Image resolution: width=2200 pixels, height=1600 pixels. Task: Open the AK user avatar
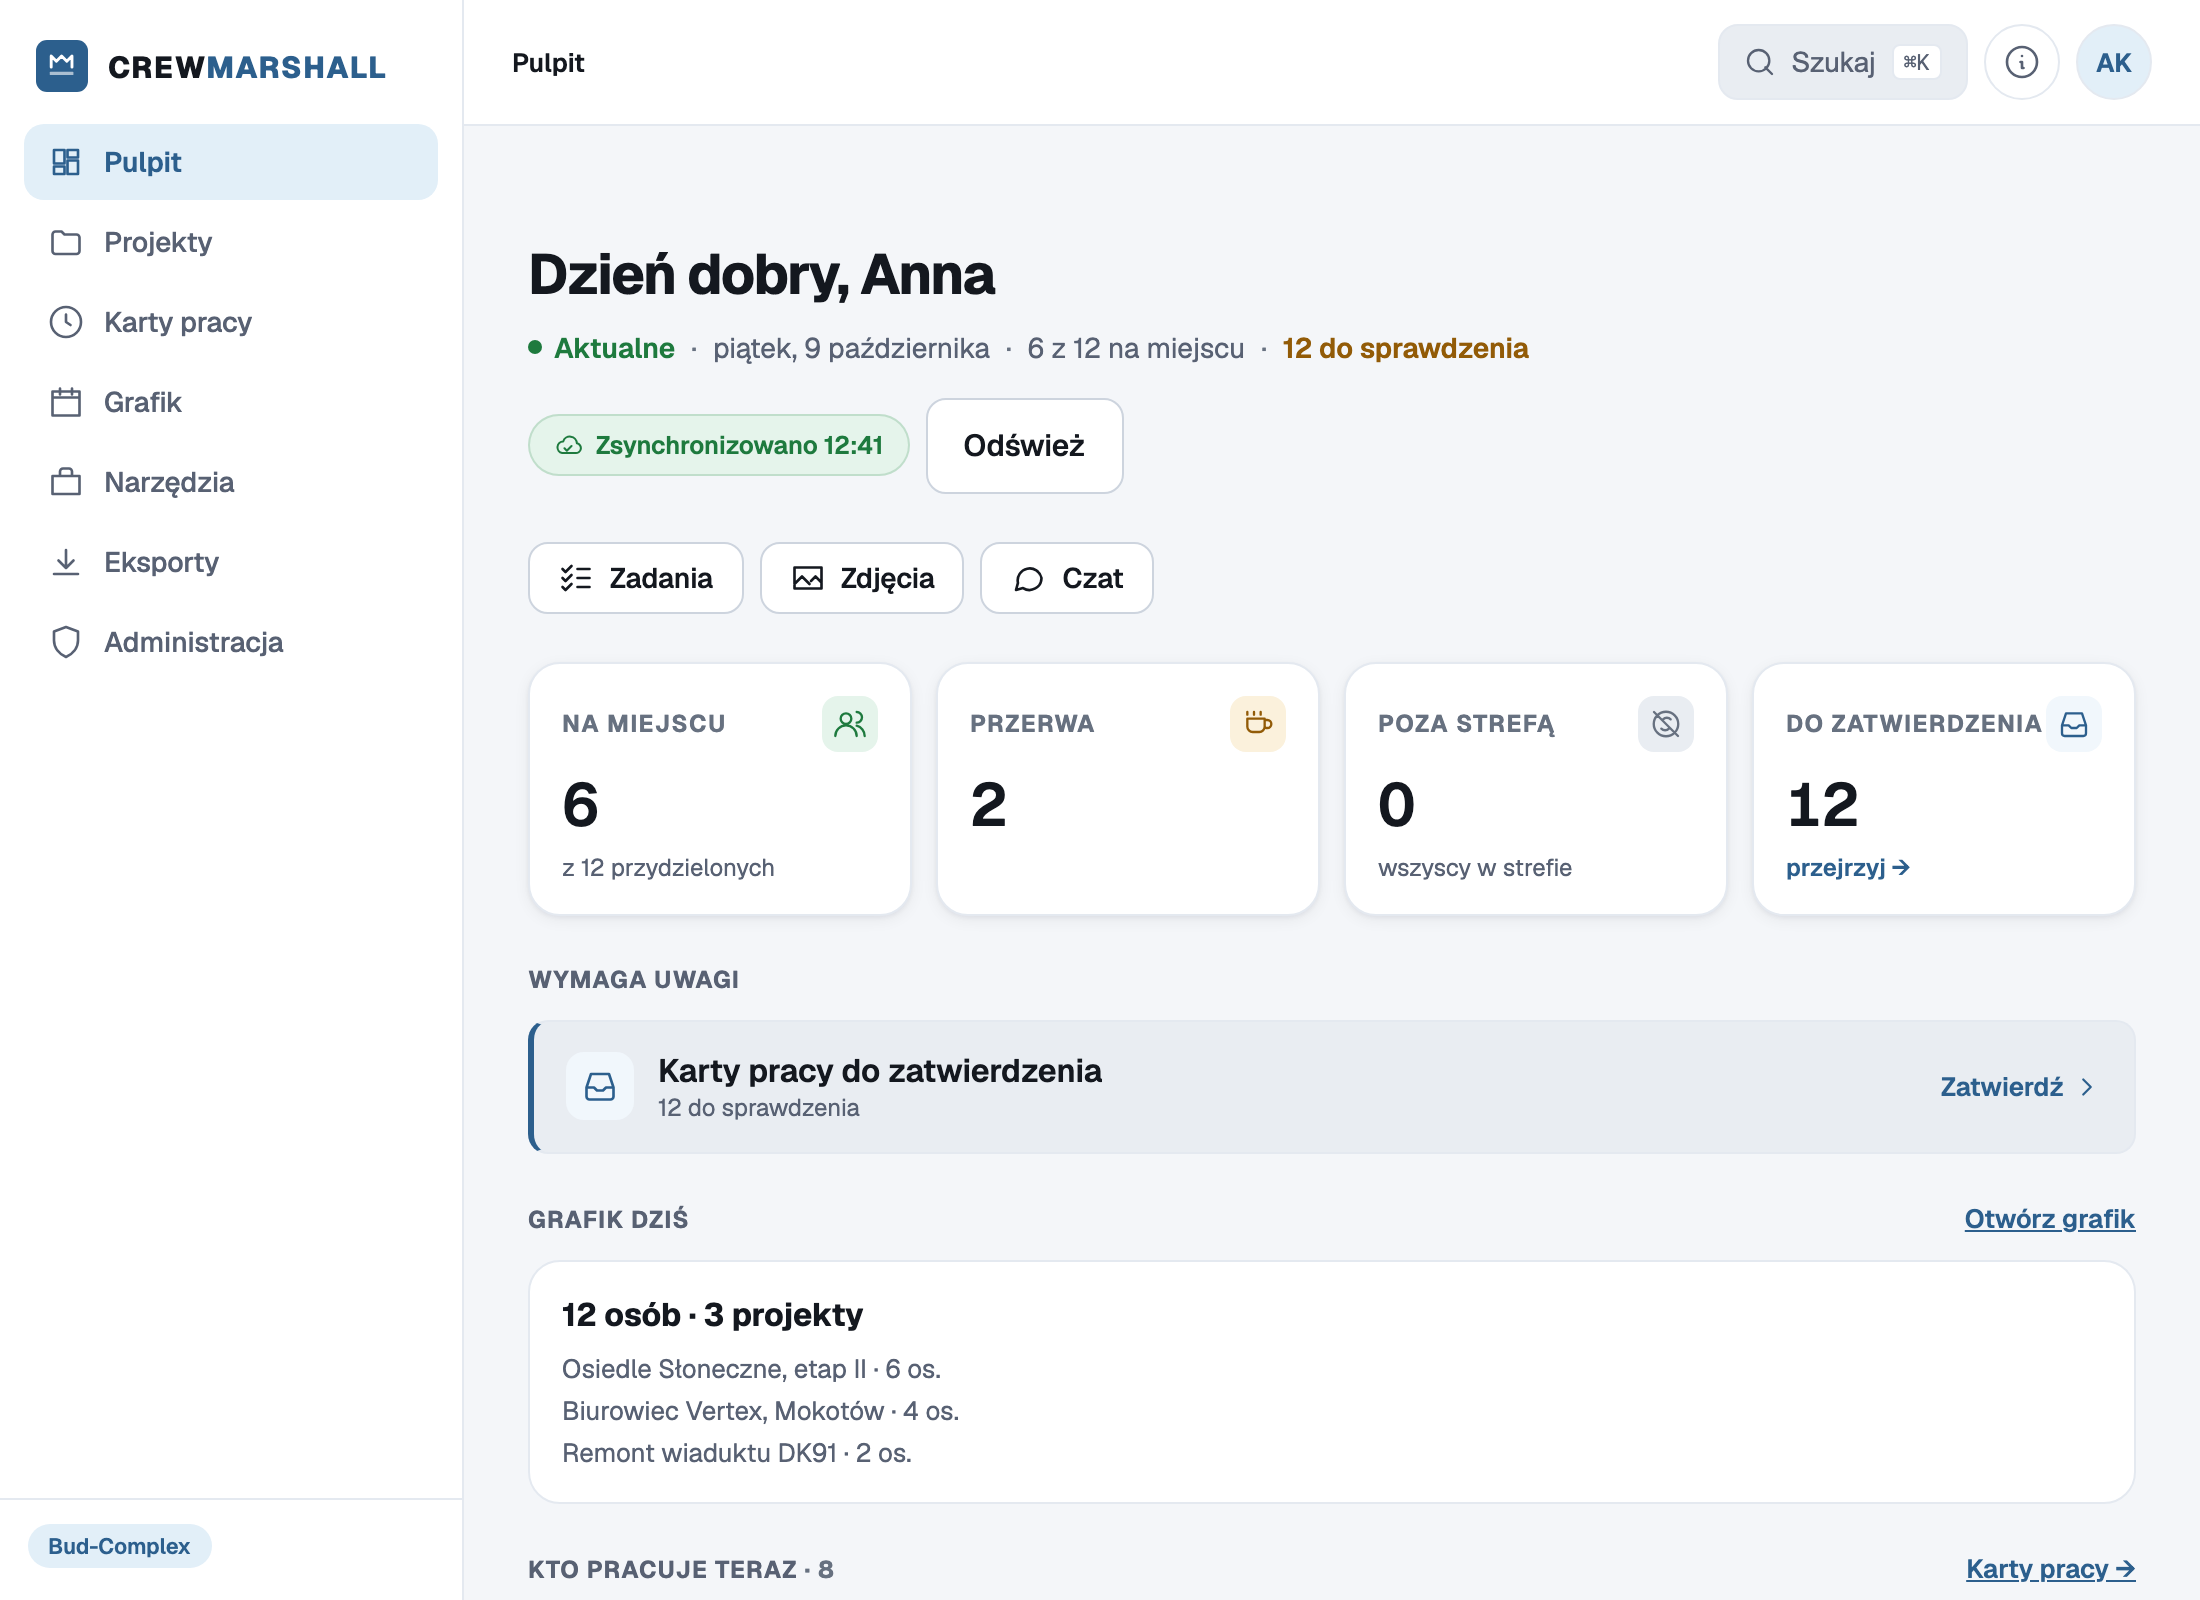click(x=2113, y=62)
